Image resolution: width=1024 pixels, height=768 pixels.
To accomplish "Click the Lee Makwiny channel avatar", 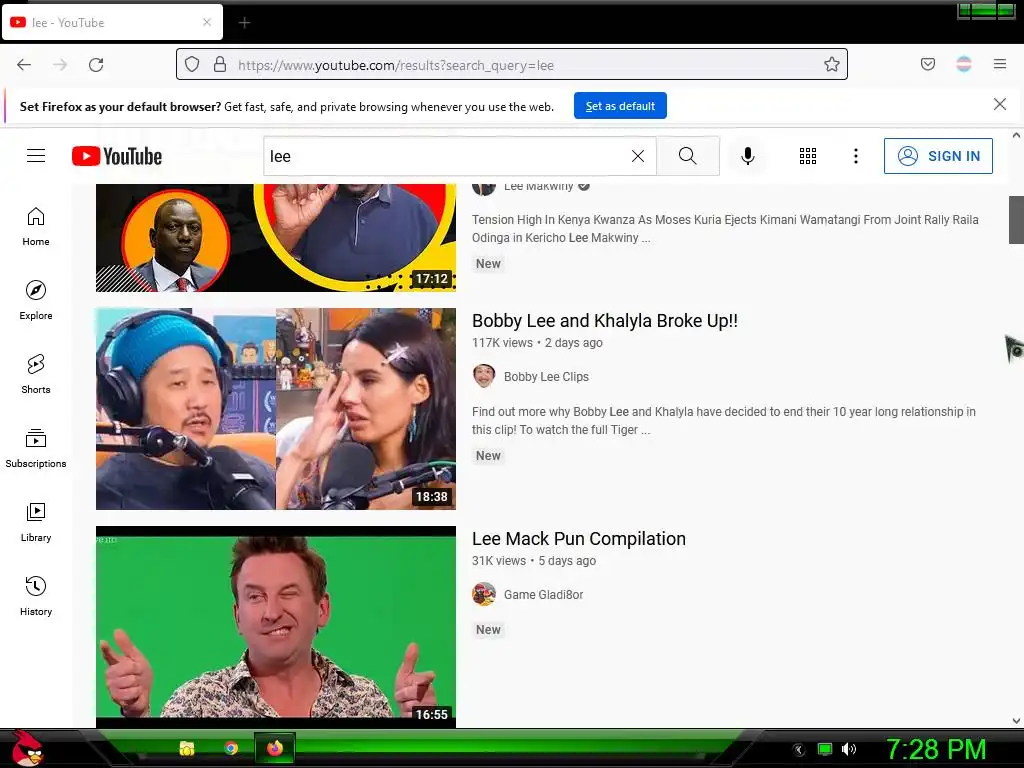I will 484,189.
